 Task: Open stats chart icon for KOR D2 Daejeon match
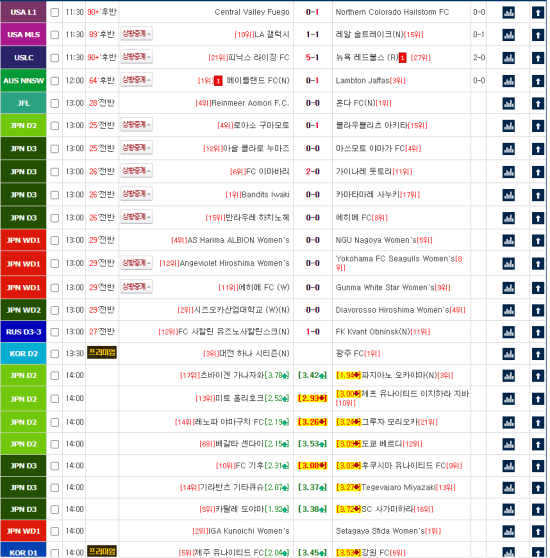tap(508, 354)
